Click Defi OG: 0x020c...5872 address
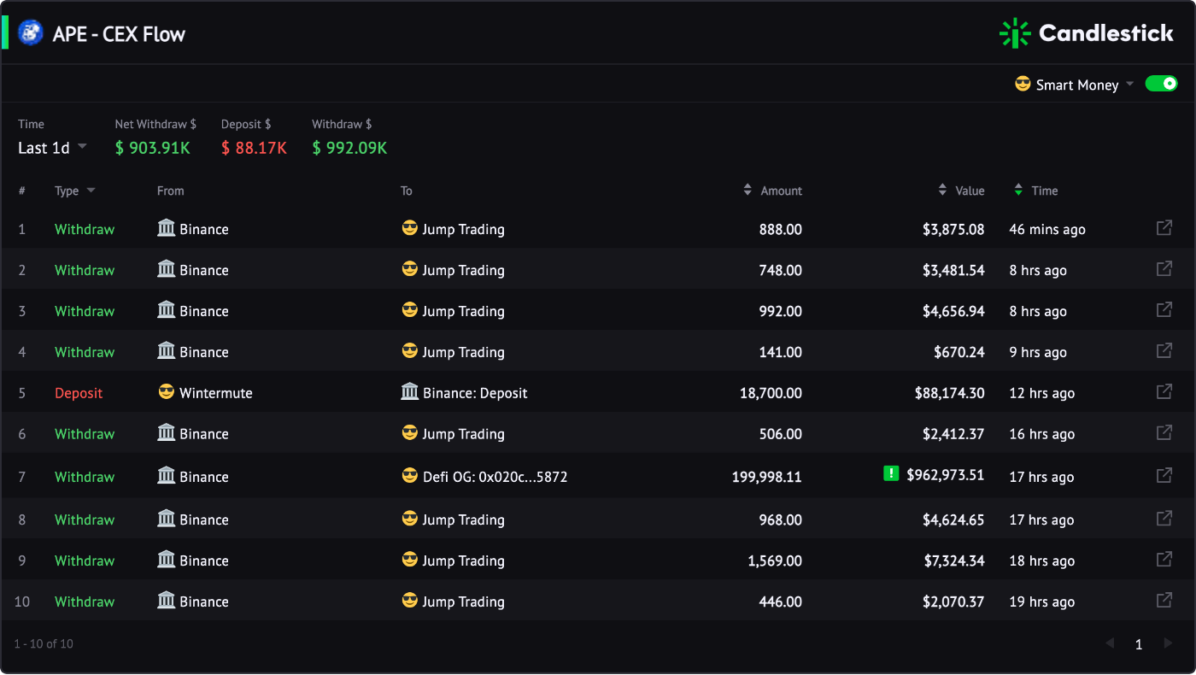Screen dimensions: 1196x675 tap(495, 477)
